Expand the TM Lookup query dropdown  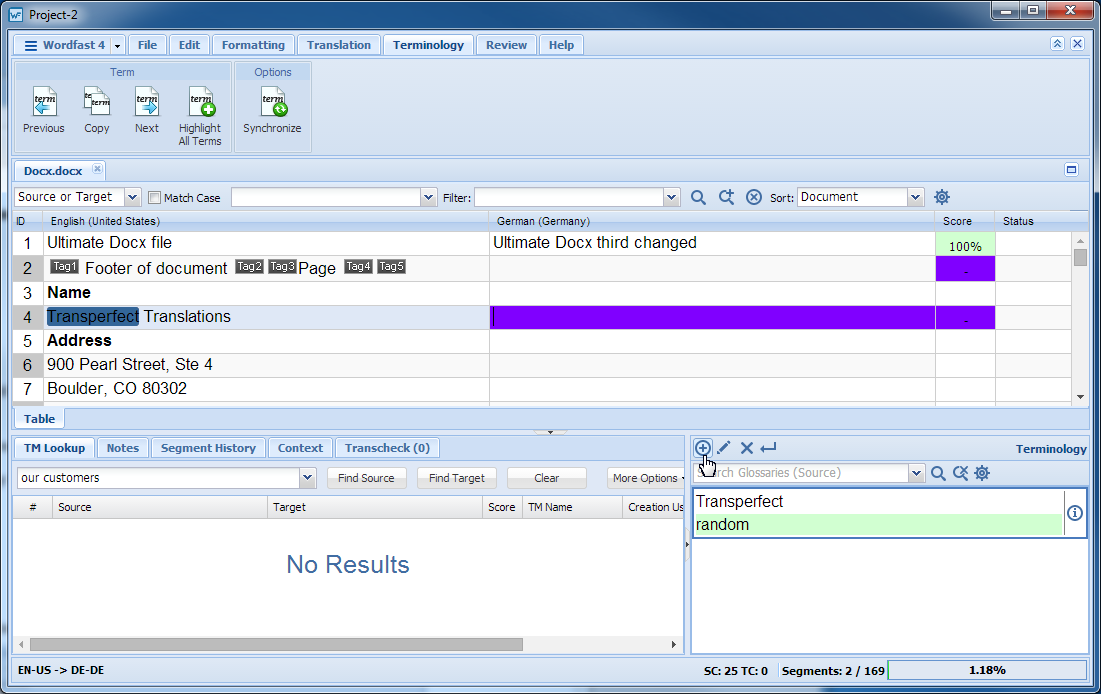click(307, 478)
